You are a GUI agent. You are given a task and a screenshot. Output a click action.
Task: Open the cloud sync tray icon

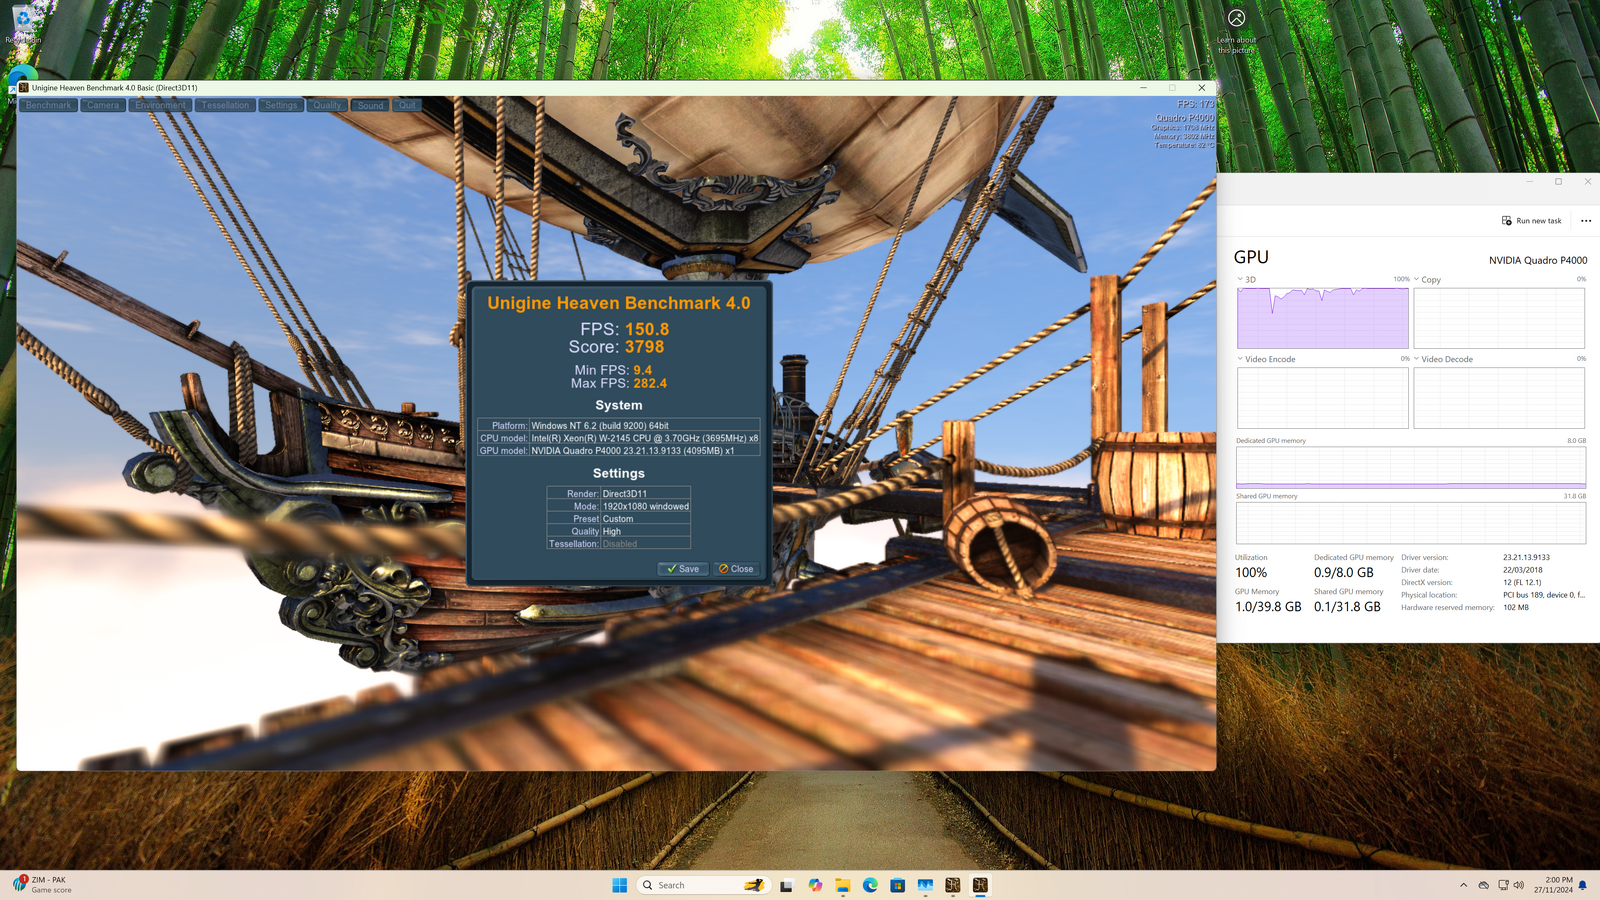click(1484, 885)
